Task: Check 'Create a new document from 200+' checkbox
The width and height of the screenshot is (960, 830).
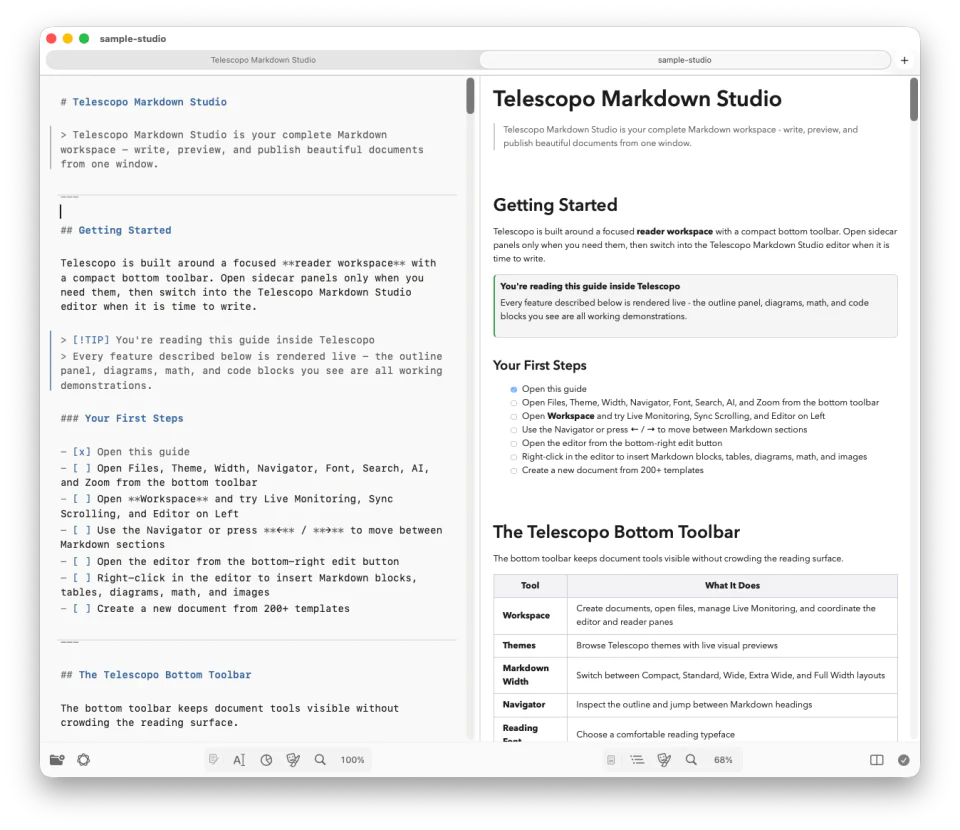Action: click(514, 471)
